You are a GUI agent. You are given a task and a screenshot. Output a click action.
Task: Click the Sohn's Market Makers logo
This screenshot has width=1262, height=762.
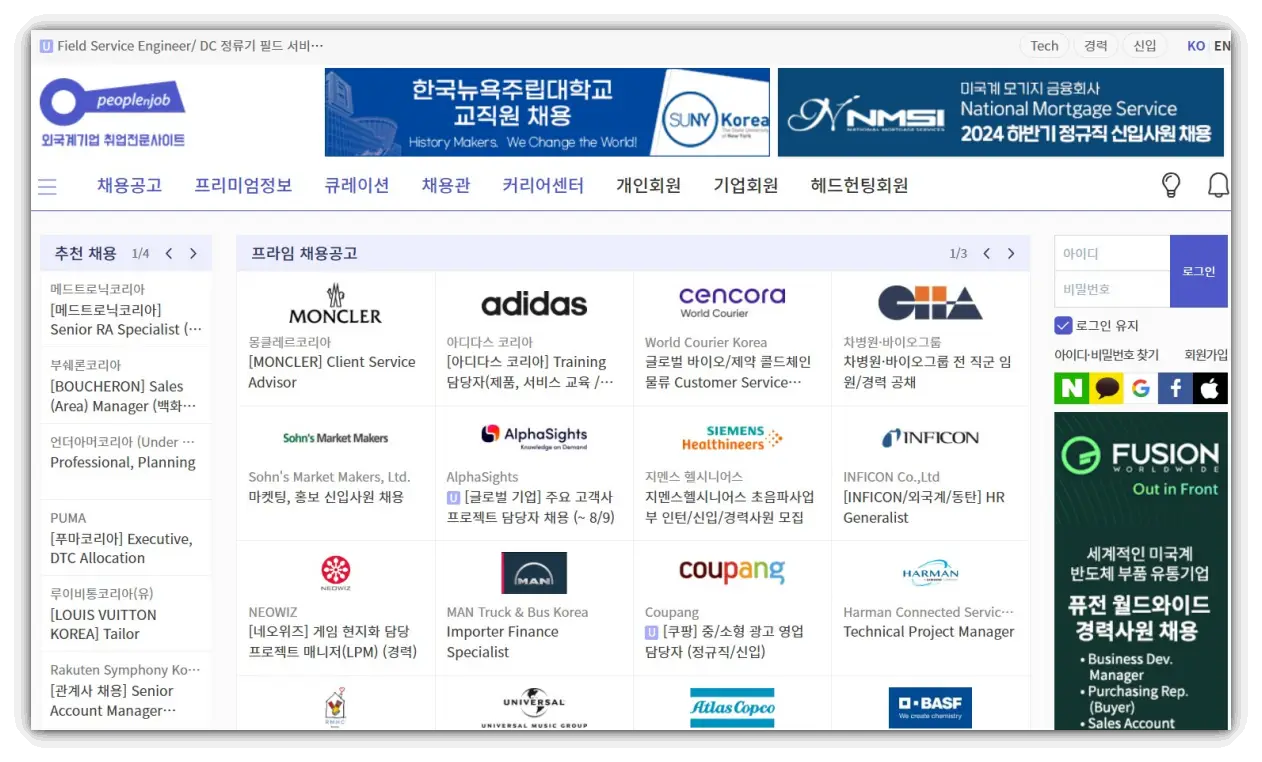point(335,438)
